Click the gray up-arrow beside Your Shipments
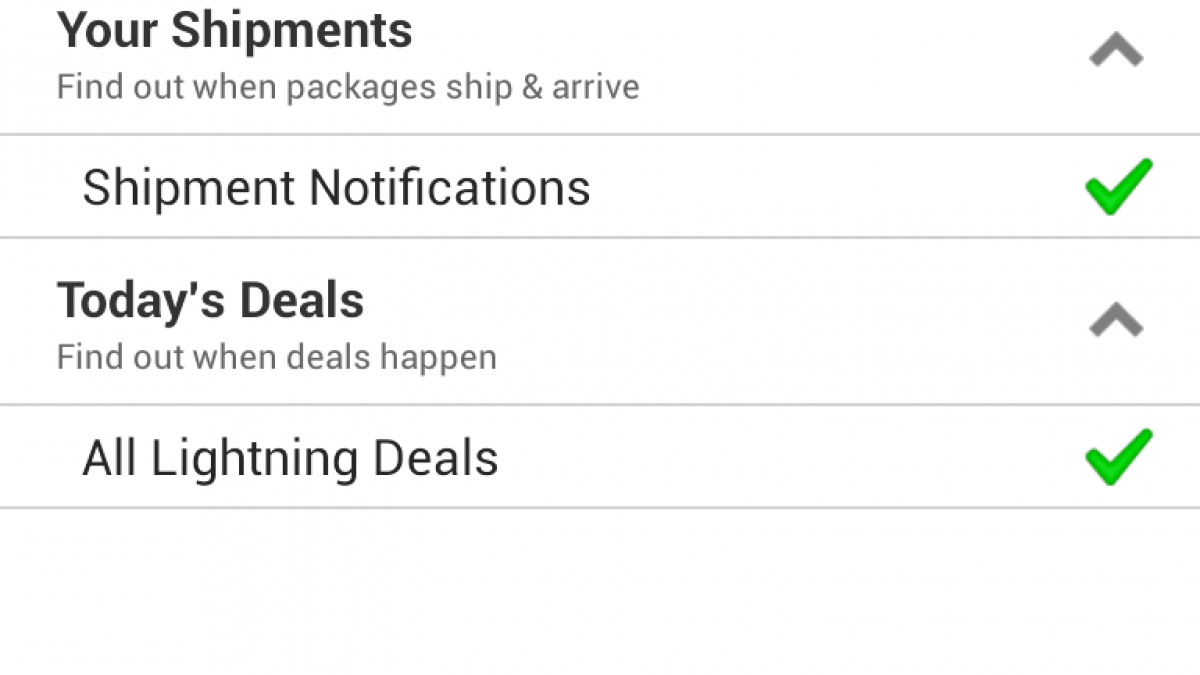This screenshot has height=675, width=1200. pyautogui.click(x=1116, y=51)
